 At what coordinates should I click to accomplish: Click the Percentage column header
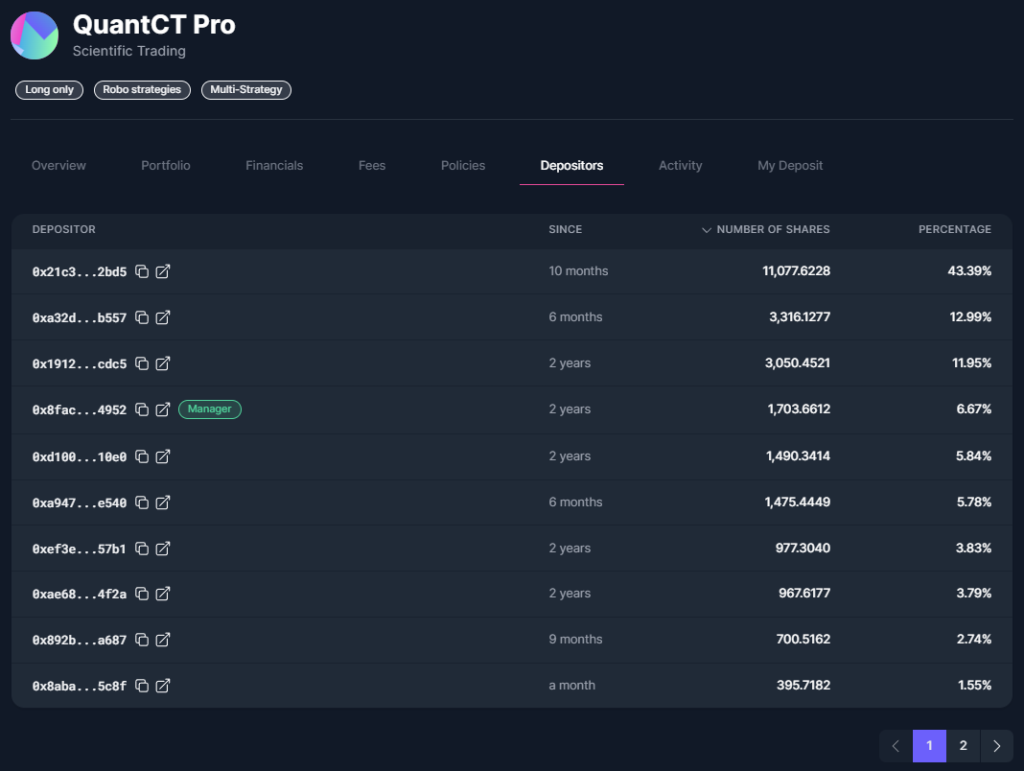954,230
